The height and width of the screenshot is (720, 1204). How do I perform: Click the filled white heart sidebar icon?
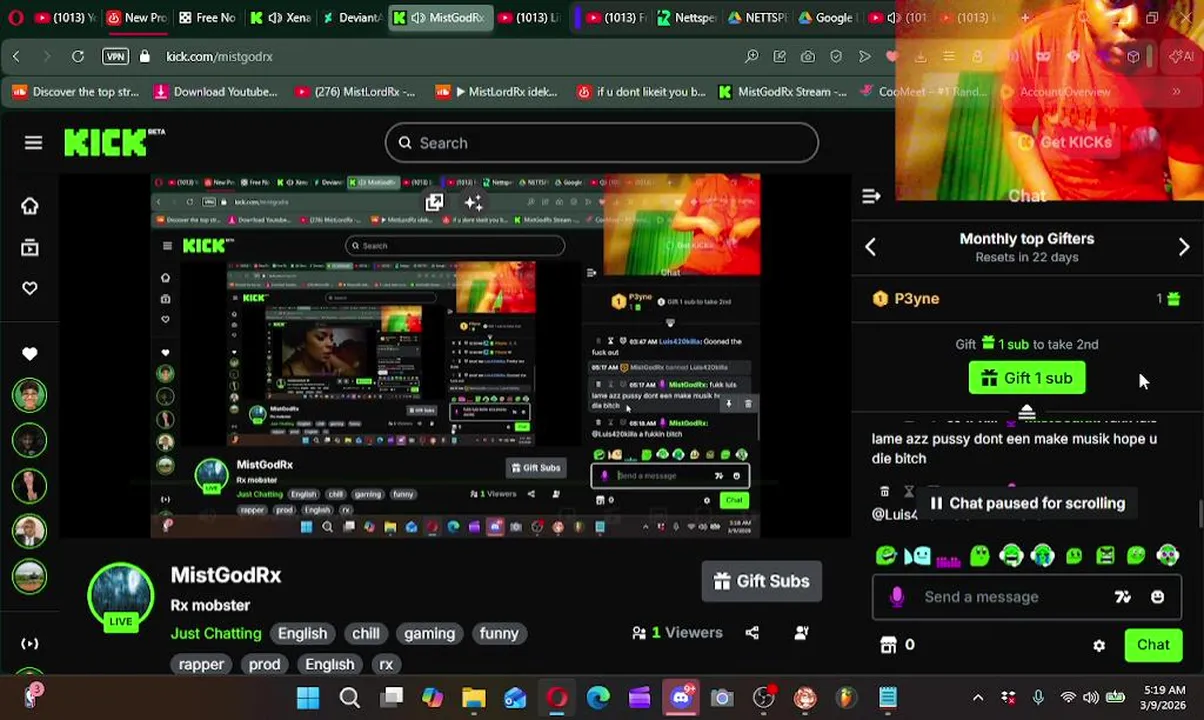(29, 354)
